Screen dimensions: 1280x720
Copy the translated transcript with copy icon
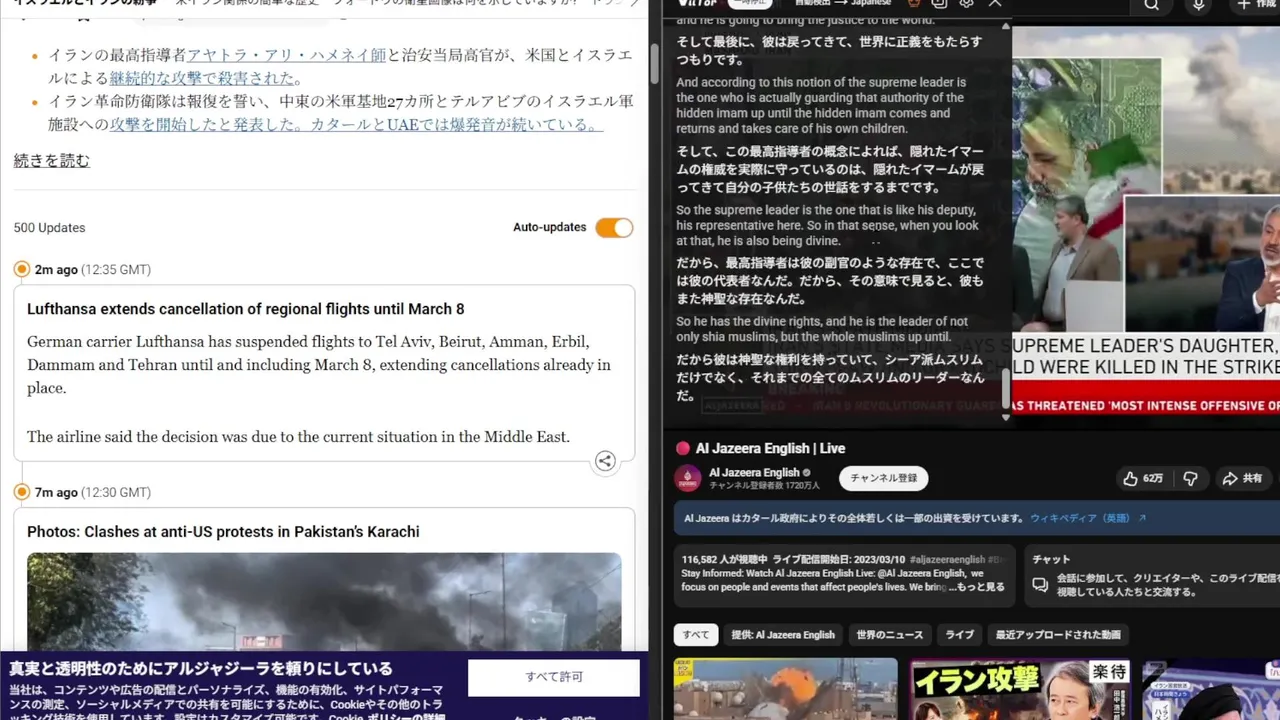tap(939, 4)
